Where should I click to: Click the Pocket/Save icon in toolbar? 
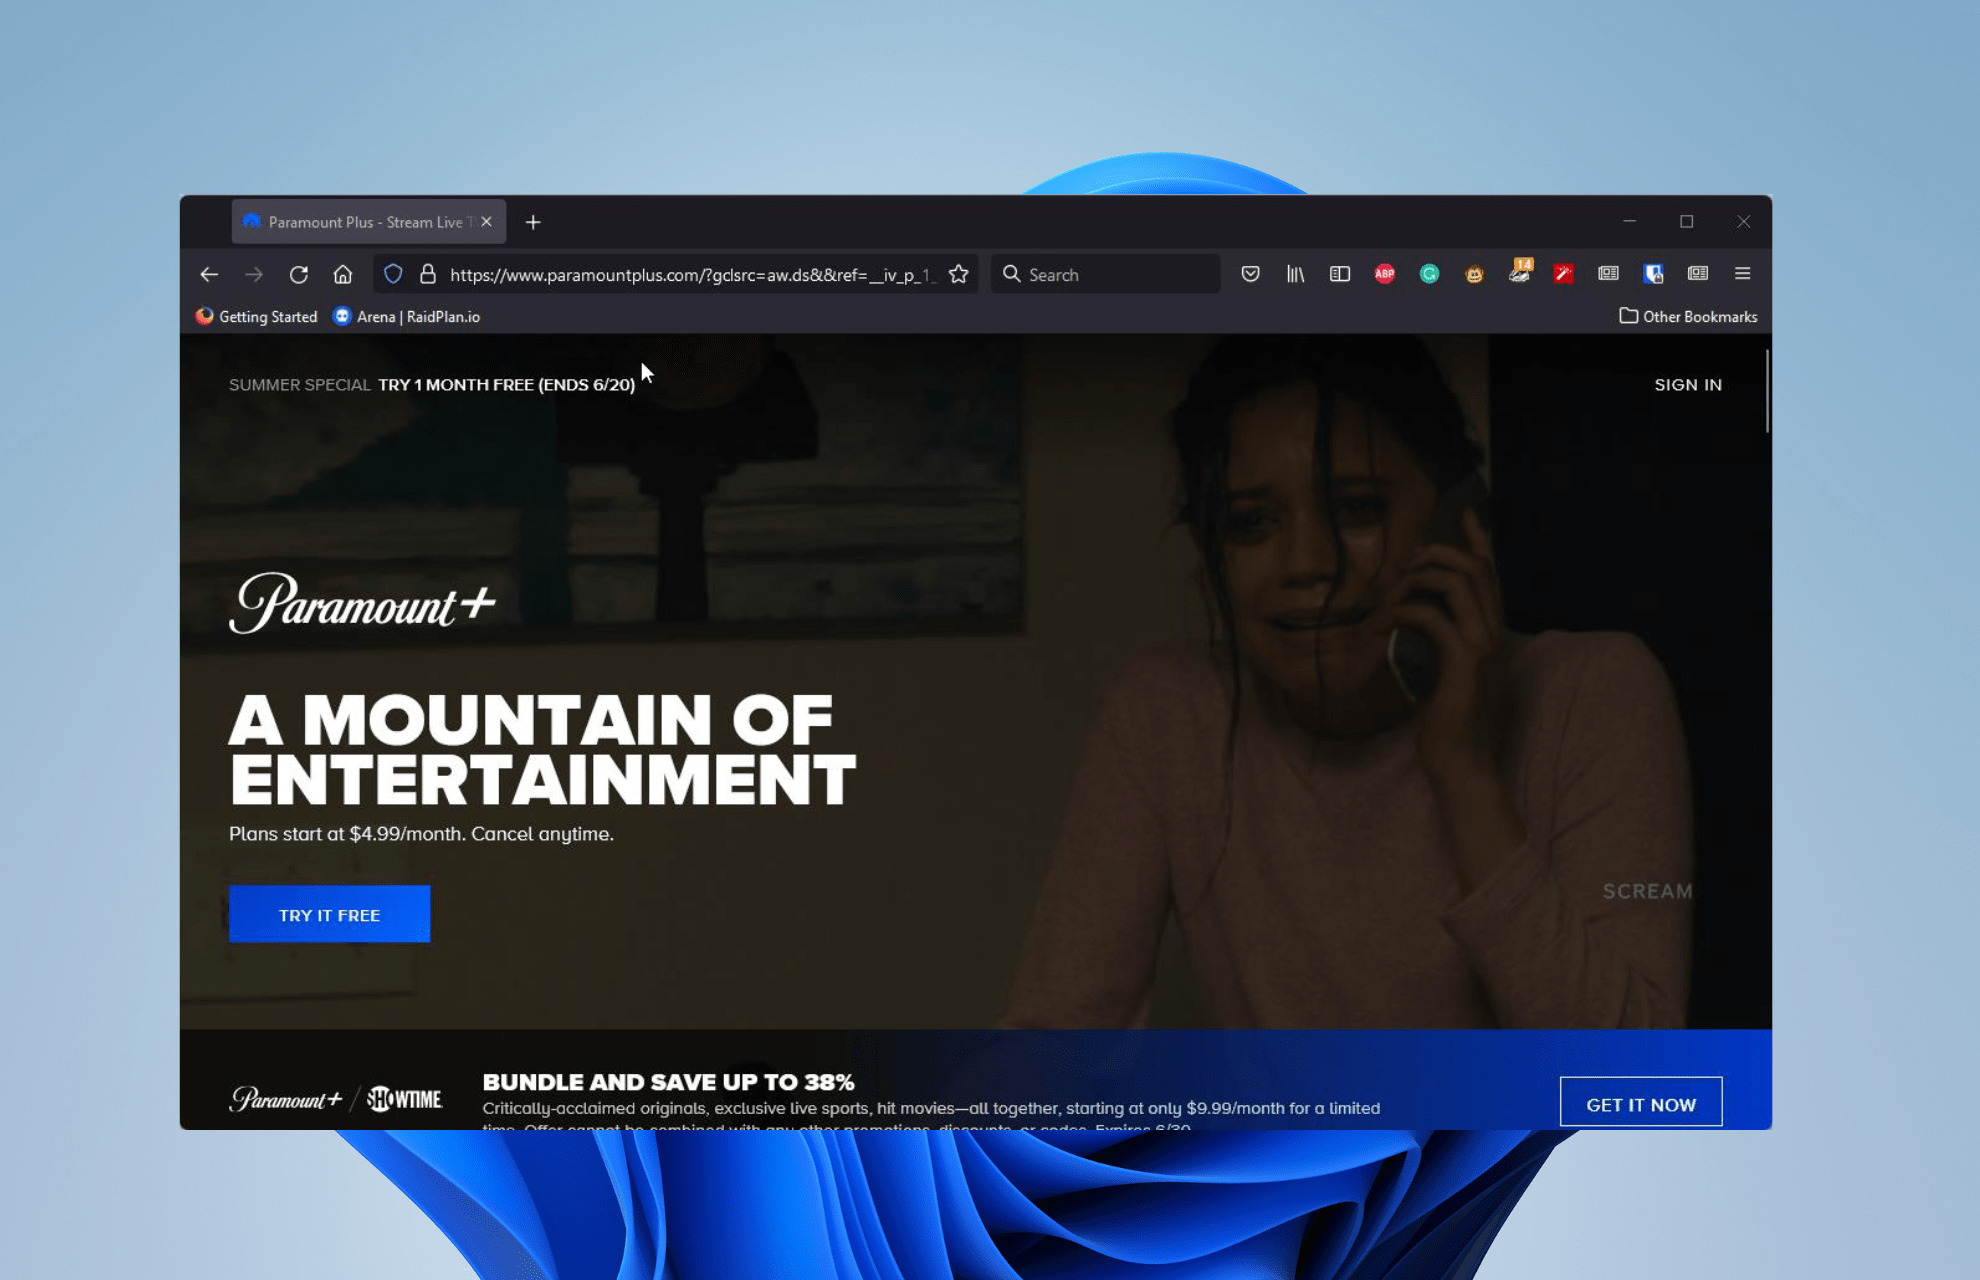point(1251,274)
